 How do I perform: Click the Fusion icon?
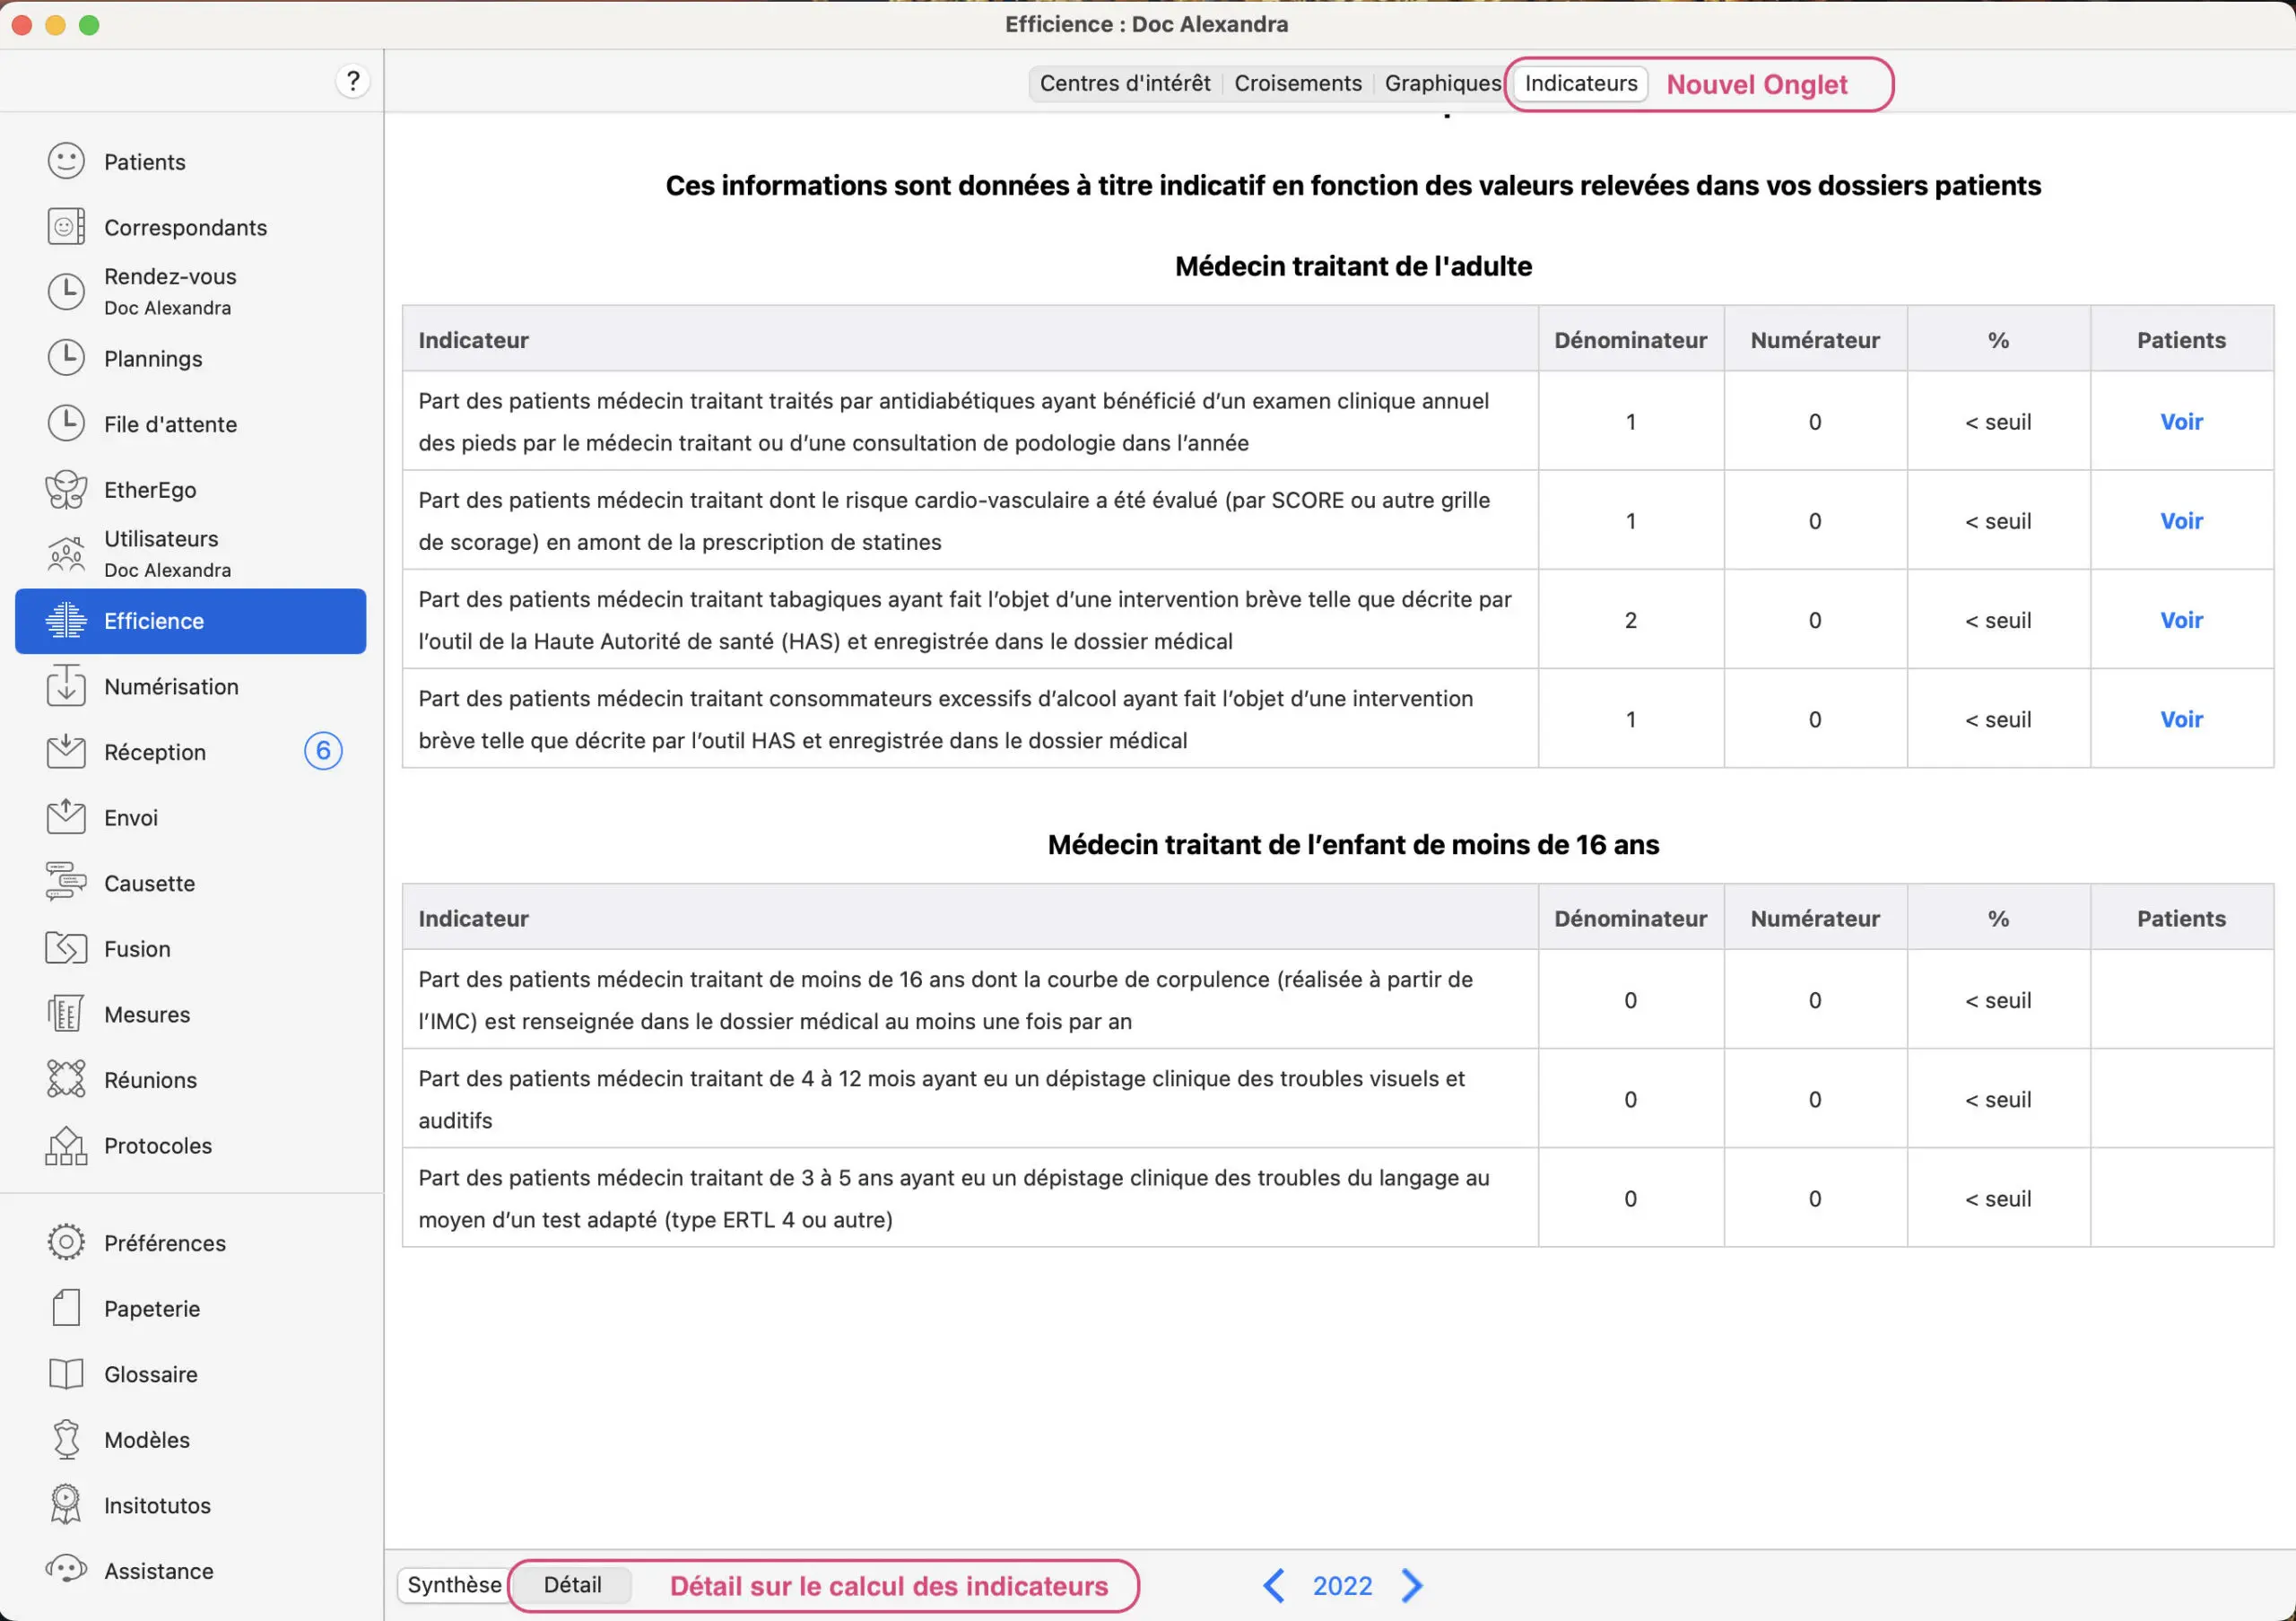[66, 948]
